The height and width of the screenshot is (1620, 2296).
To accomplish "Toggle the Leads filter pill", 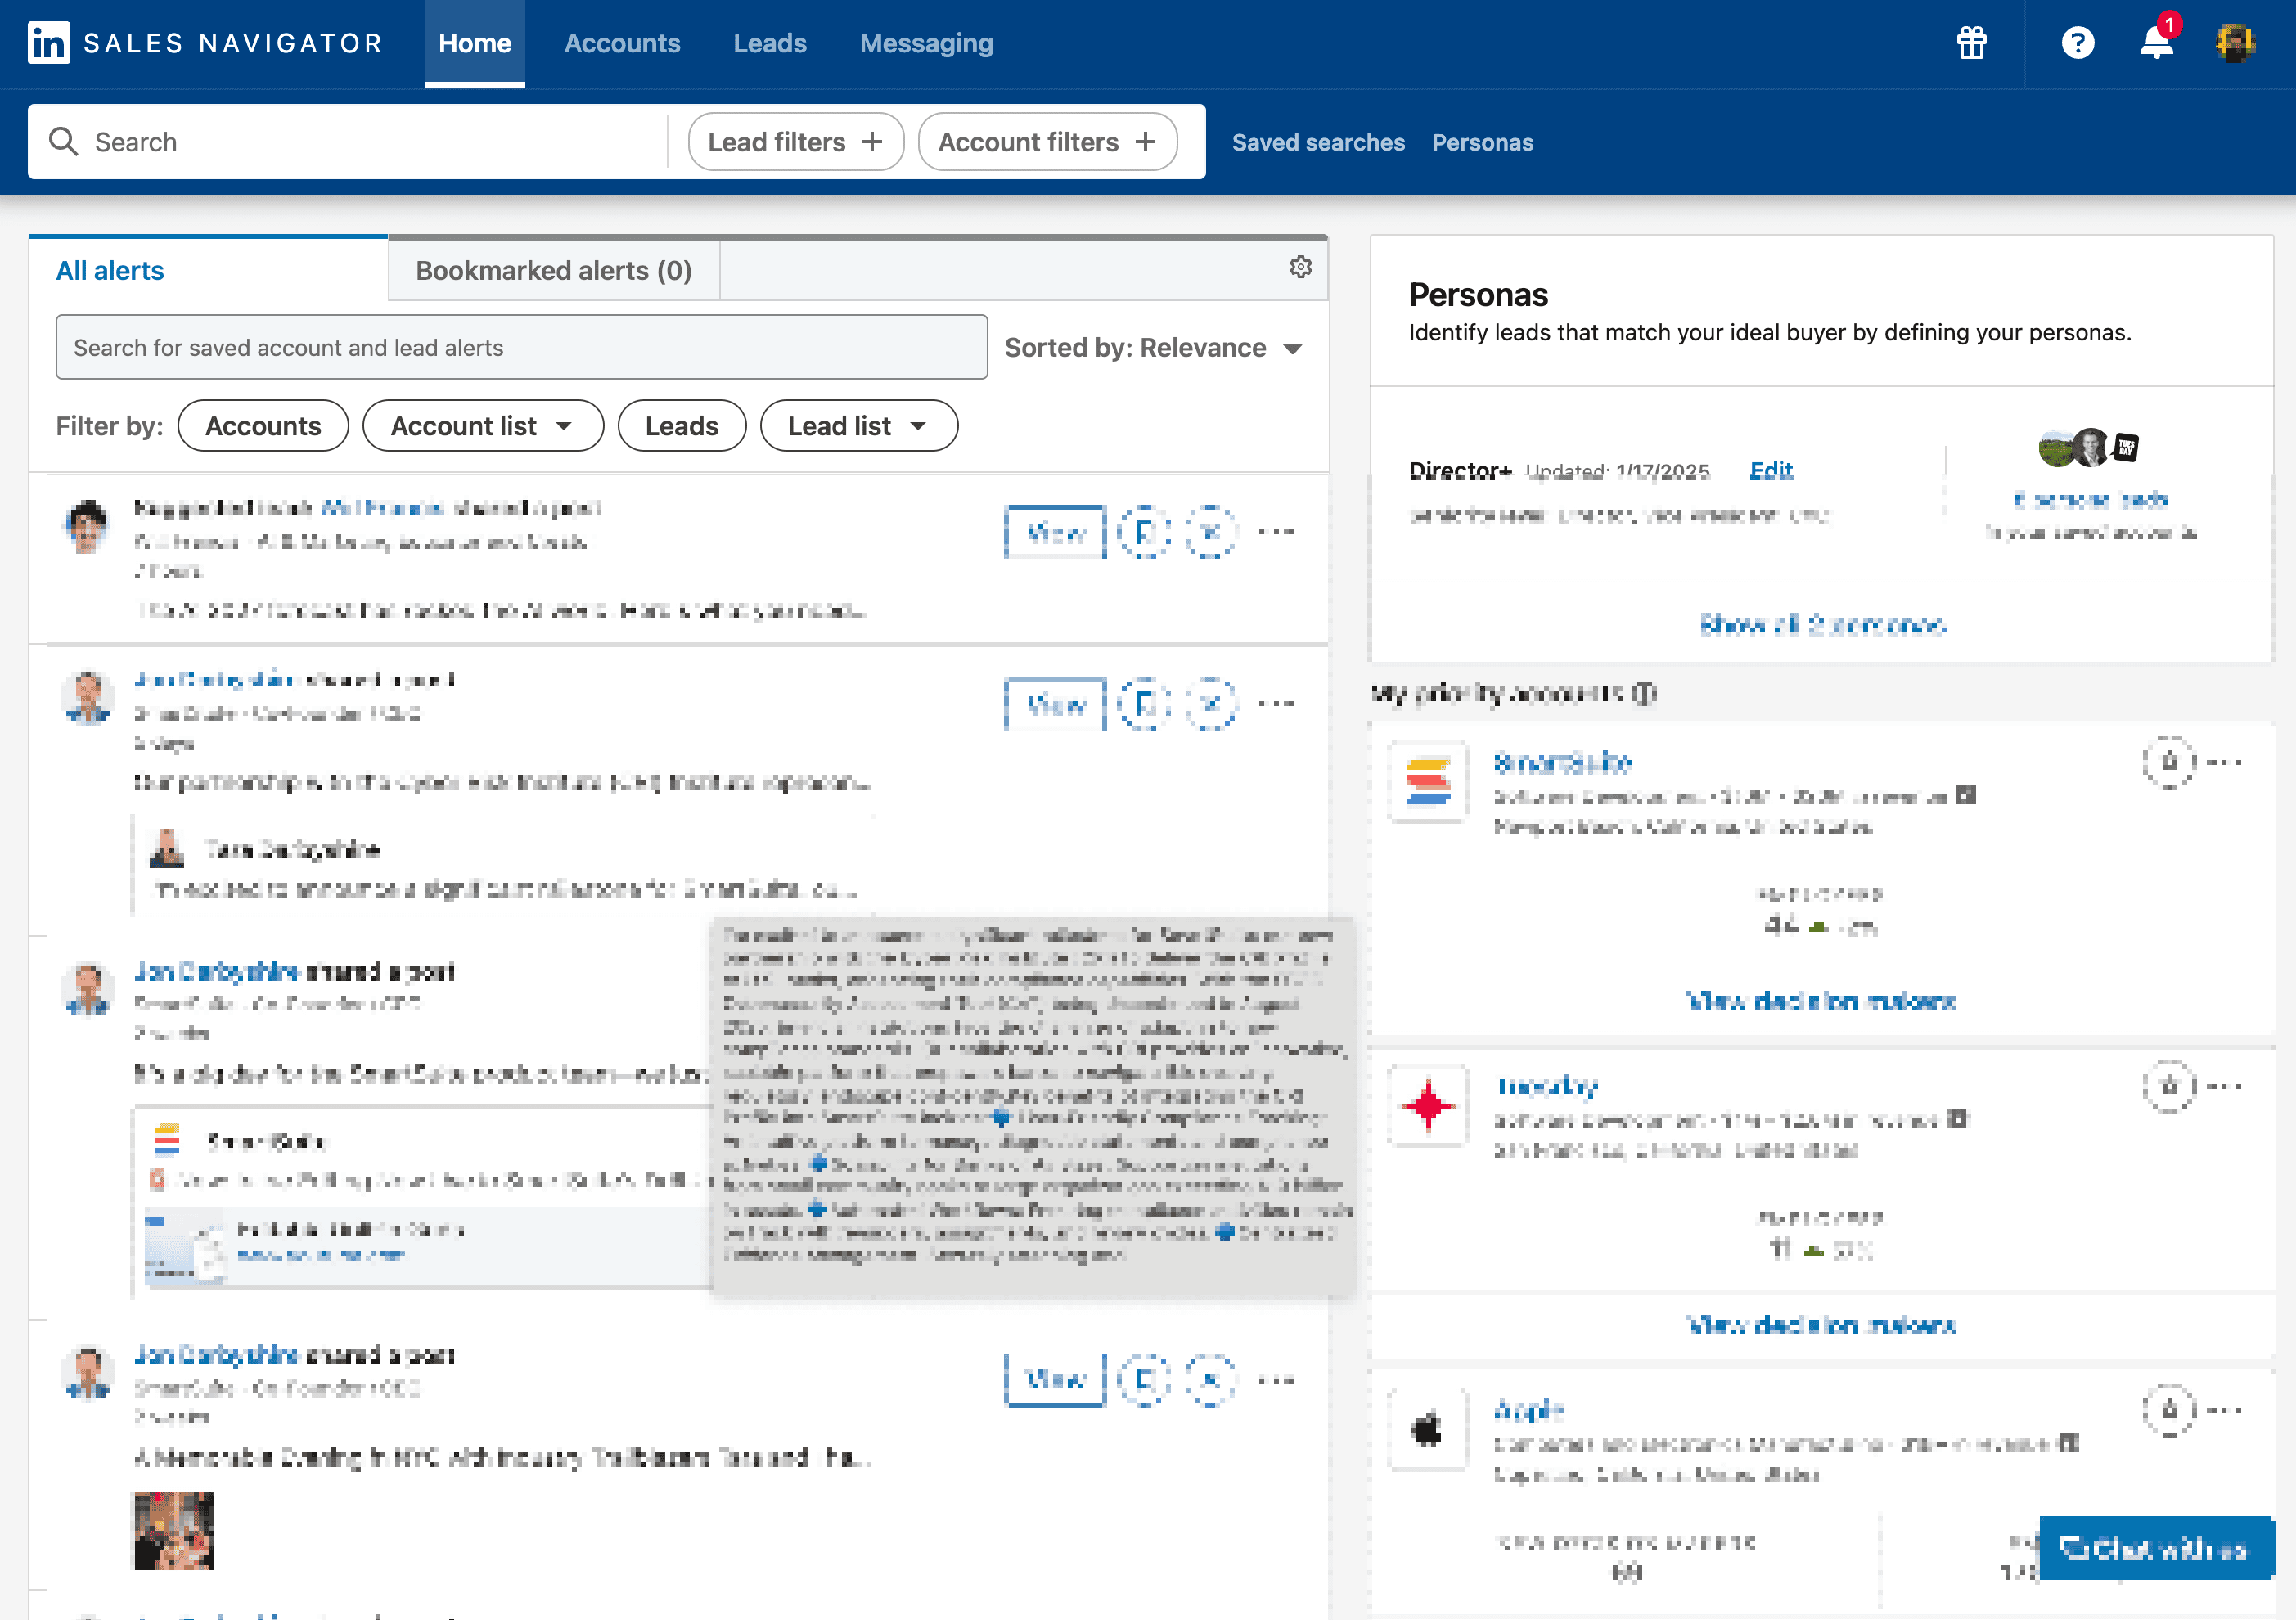I will [x=681, y=426].
